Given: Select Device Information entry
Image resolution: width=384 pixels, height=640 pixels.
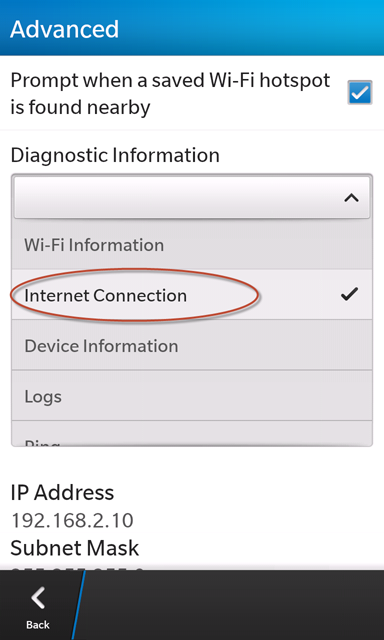Looking at the screenshot, I should (x=192, y=345).
